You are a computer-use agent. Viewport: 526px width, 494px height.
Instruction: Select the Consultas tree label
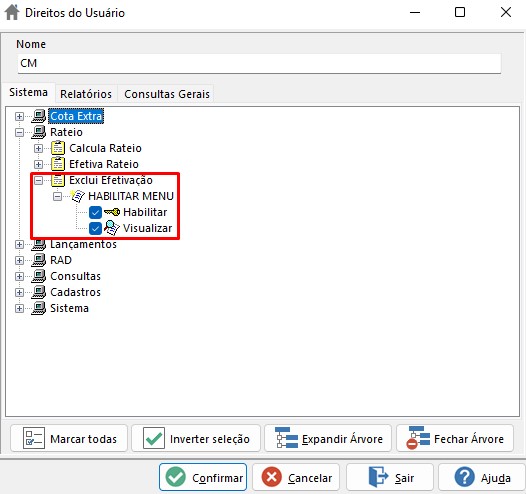pyautogui.click(x=75, y=276)
